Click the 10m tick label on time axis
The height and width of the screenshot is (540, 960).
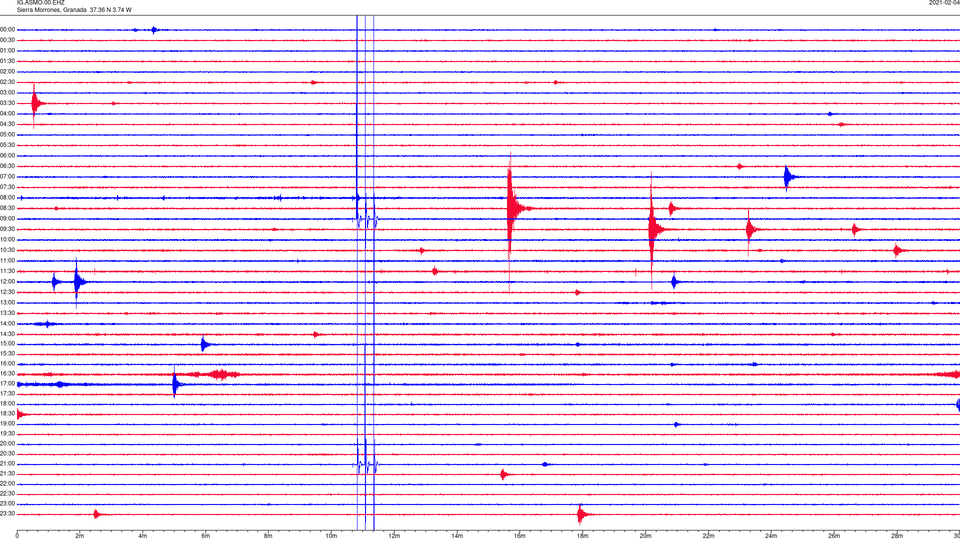point(331,536)
